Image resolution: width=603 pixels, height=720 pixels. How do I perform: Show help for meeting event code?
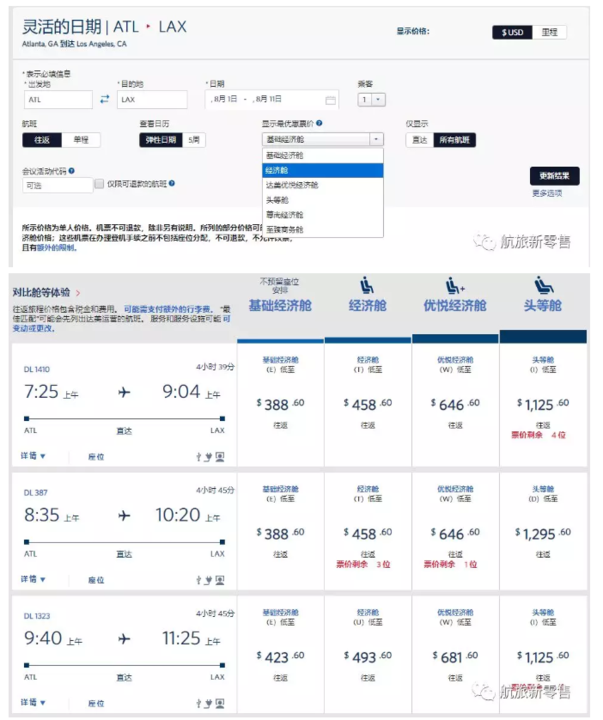pyautogui.click(x=72, y=171)
